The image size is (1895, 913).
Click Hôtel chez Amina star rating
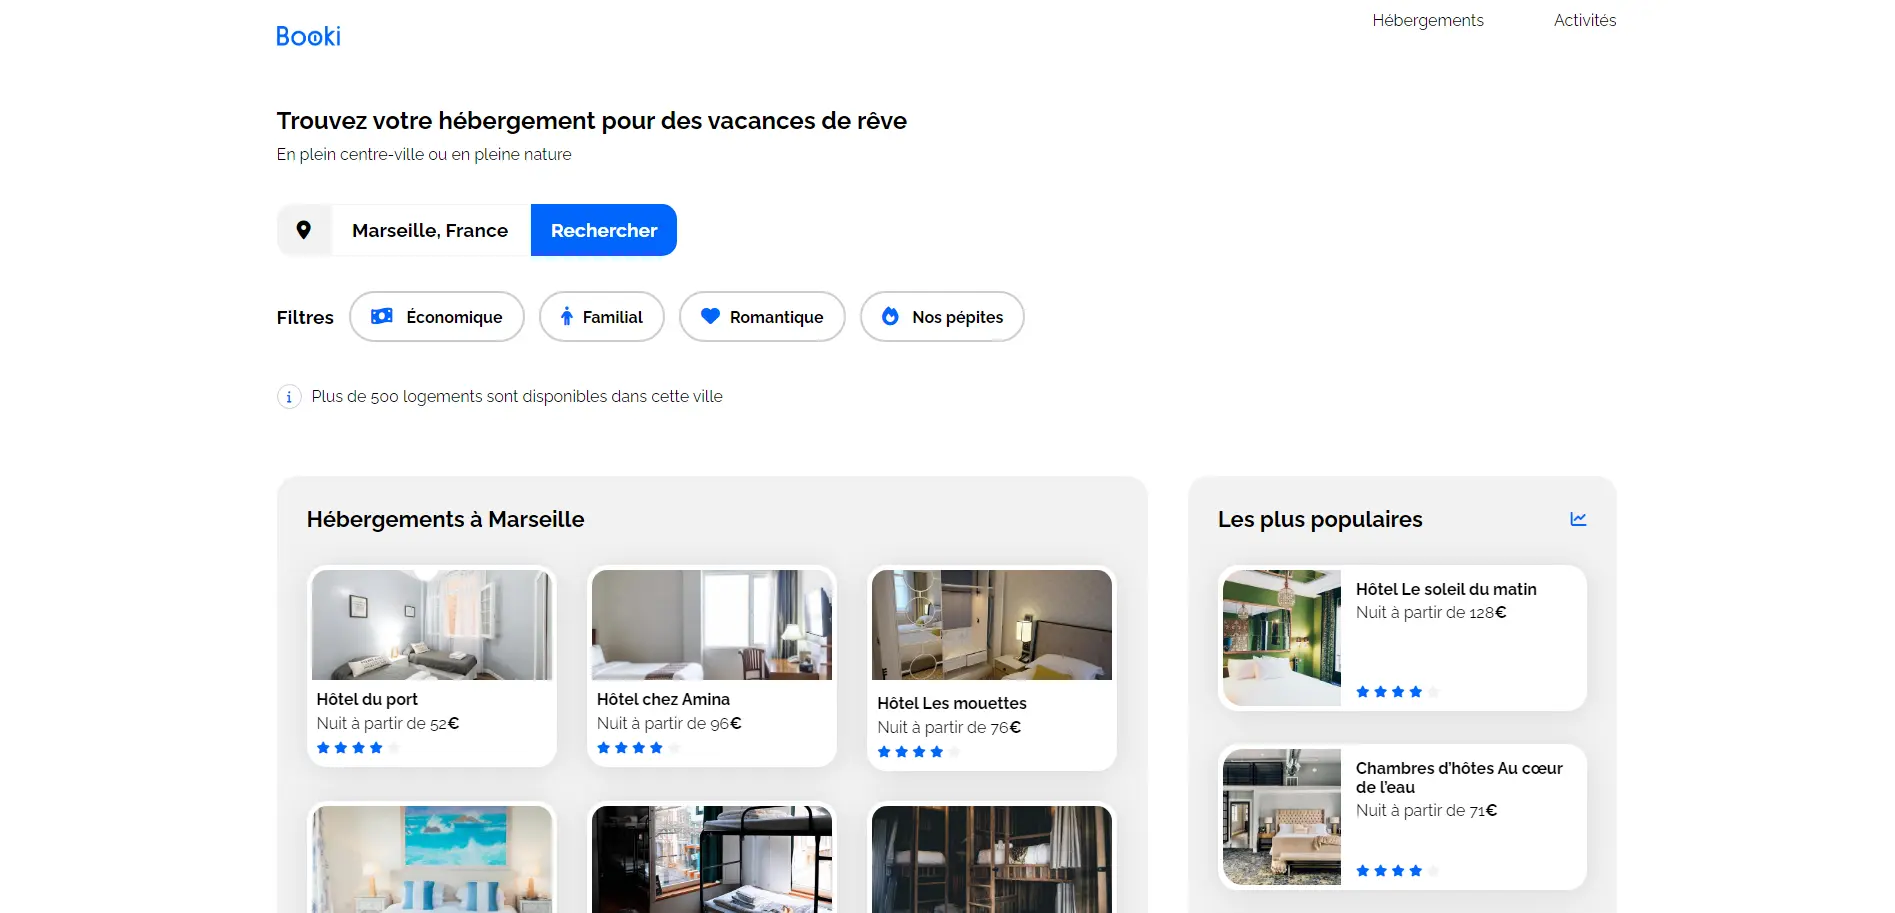pos(638,748)
